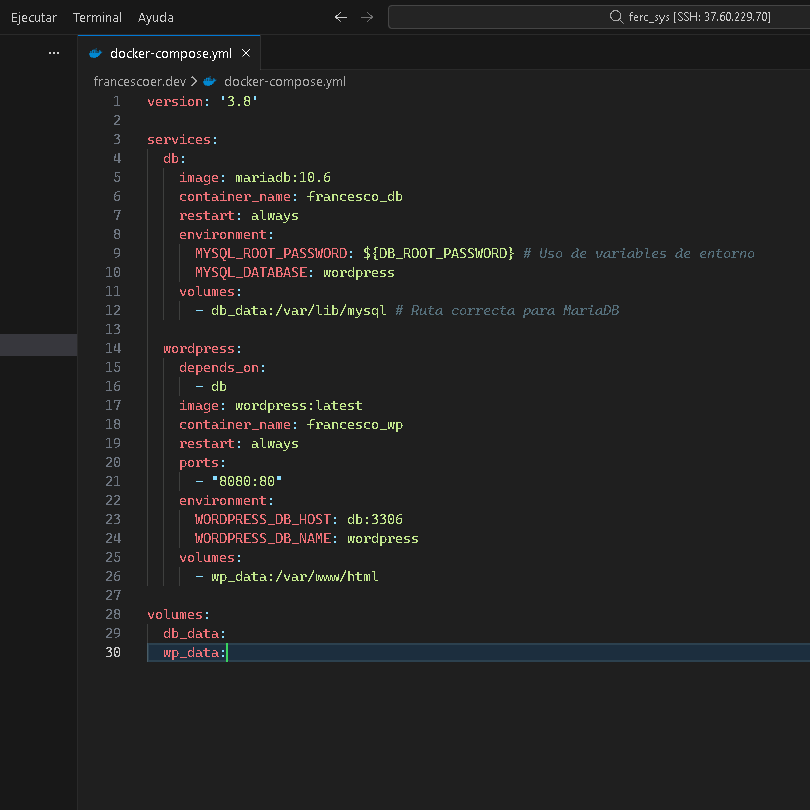Select line number 3 in the gutter
Image resolution: width=810 pixels, height=810 pixels.
point(116,139)
